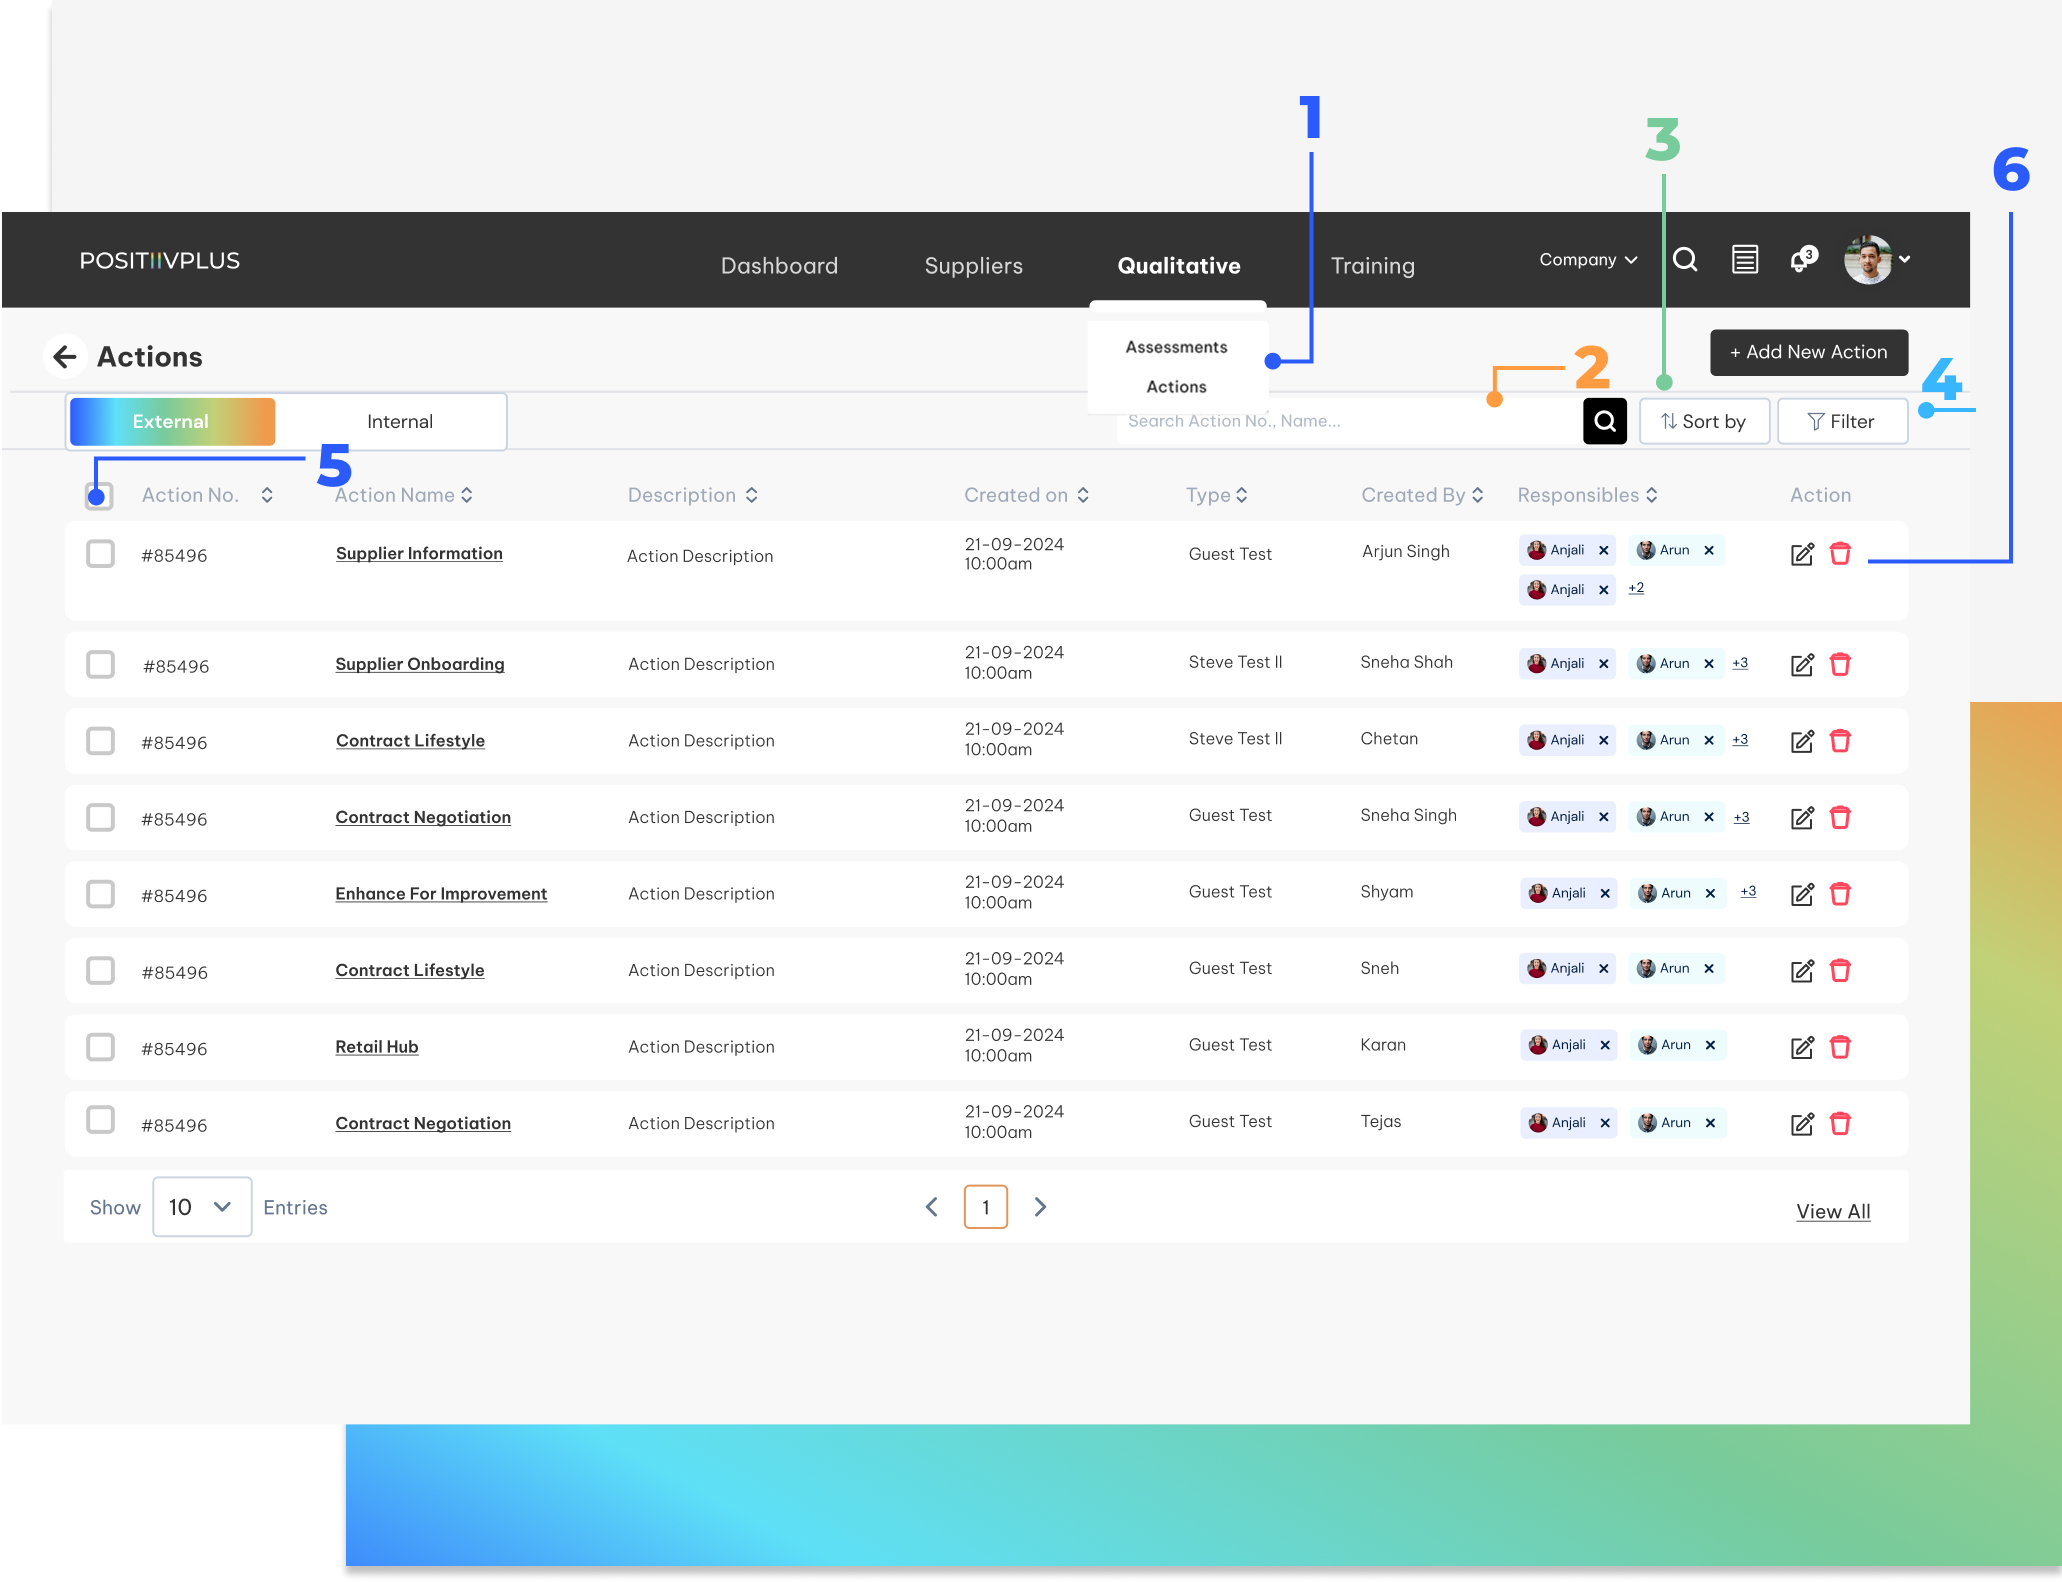Go to next page arrow
The width and height of the screenshot is (2062, 1582).
click(1040, 1207)
